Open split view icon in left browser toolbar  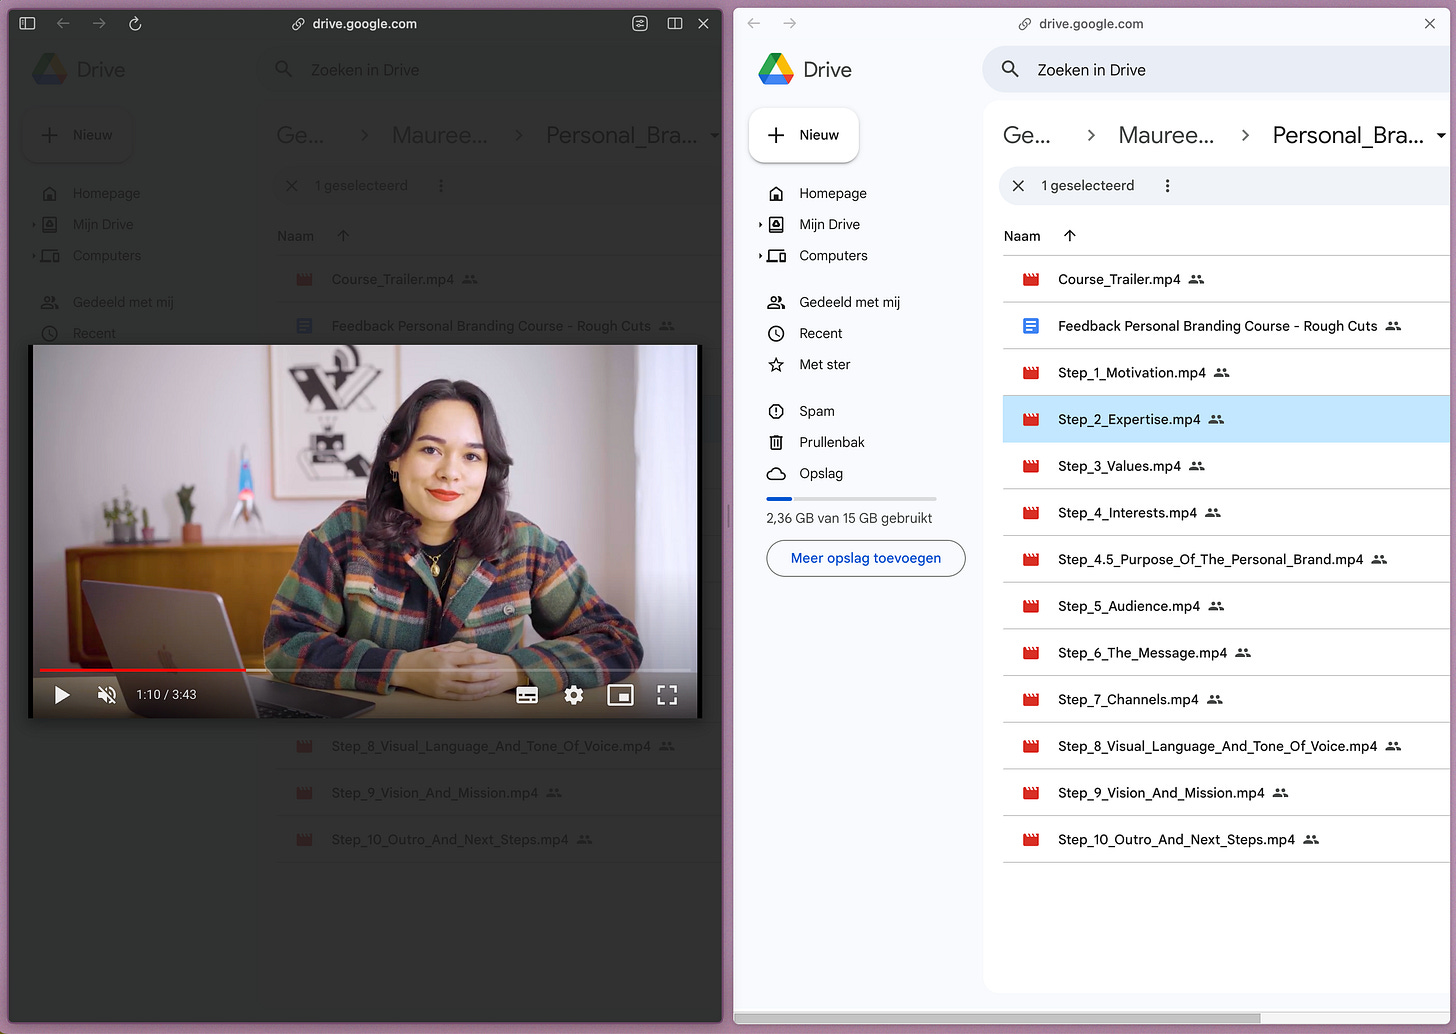pos(675,23)
